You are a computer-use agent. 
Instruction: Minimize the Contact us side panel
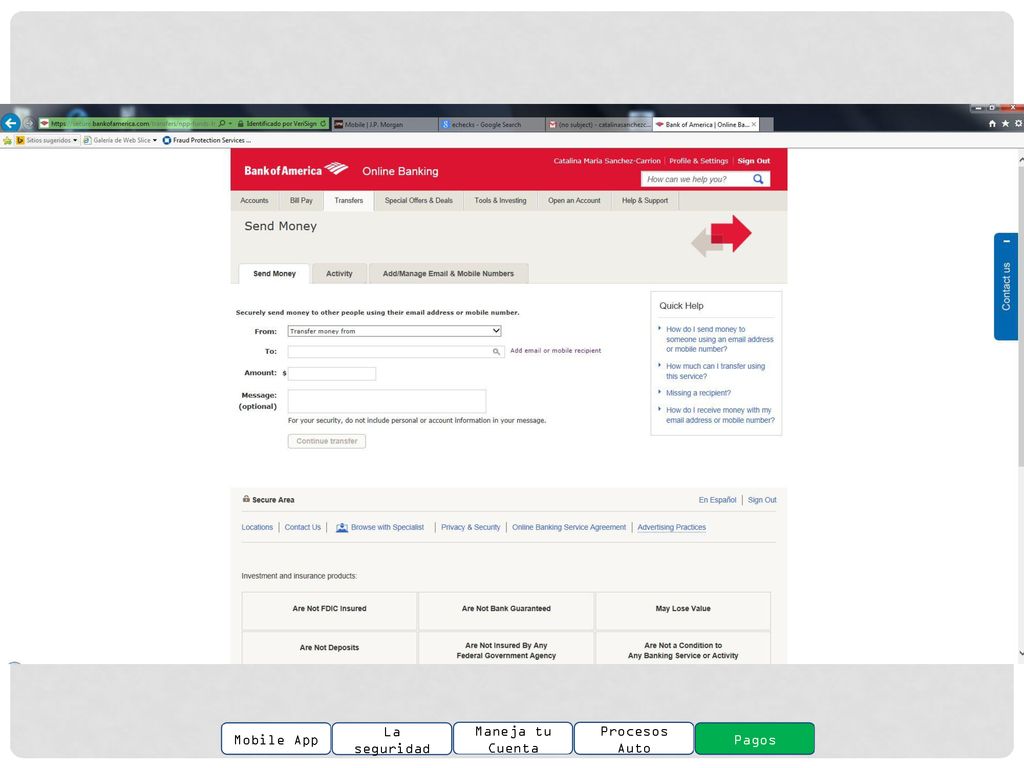click(1006, 242)
